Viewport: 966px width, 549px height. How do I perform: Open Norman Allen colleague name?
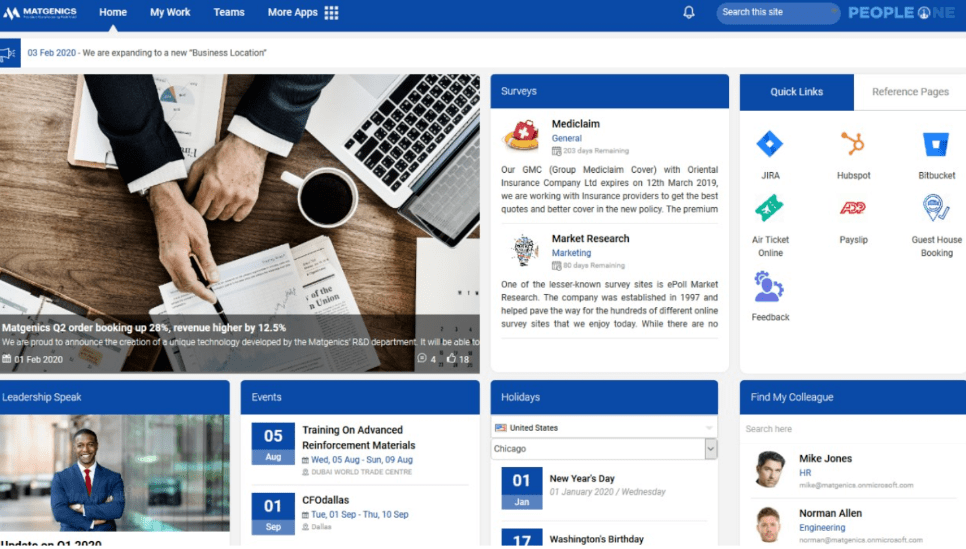coord(830,513)
